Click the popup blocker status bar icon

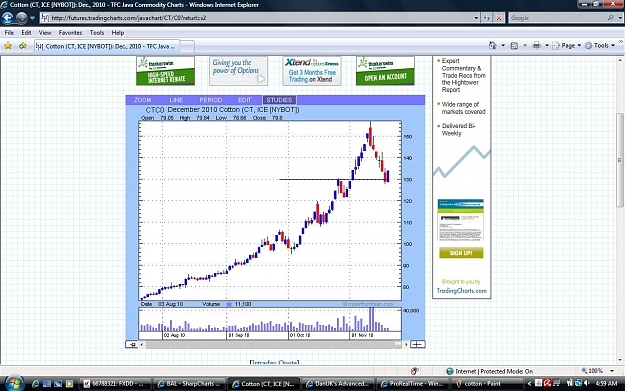pos(415,371)
